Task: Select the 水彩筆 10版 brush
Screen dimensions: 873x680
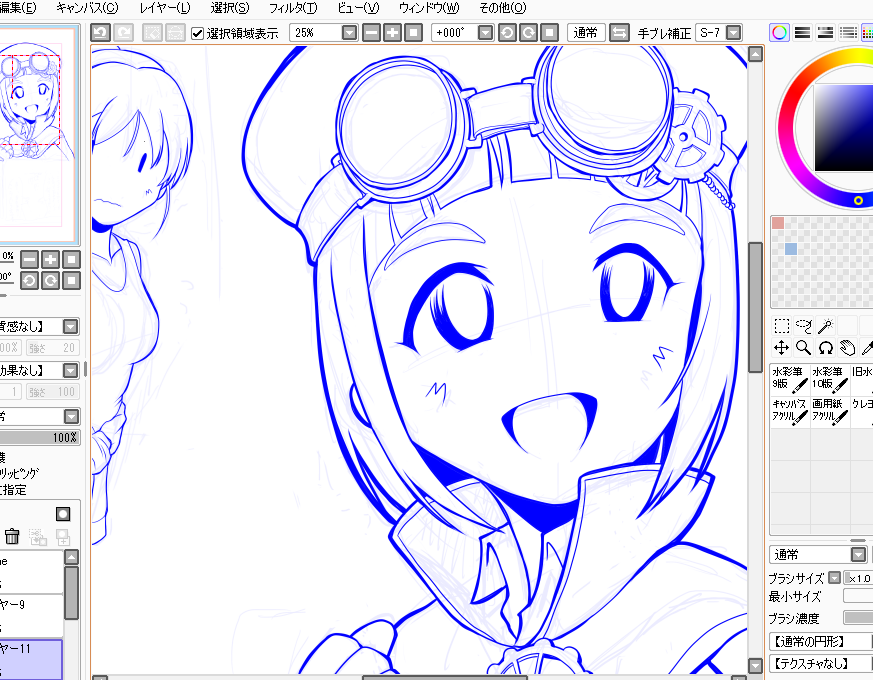Action: (x=830, y=379)
